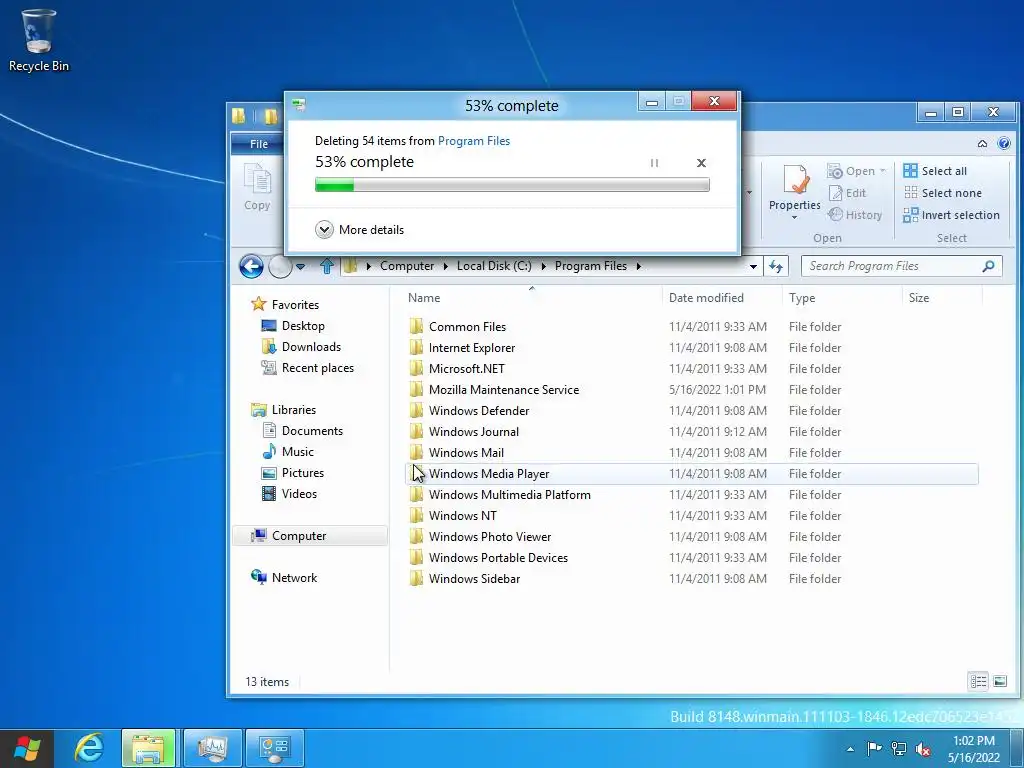Pause the delete operation

point(654,163)
